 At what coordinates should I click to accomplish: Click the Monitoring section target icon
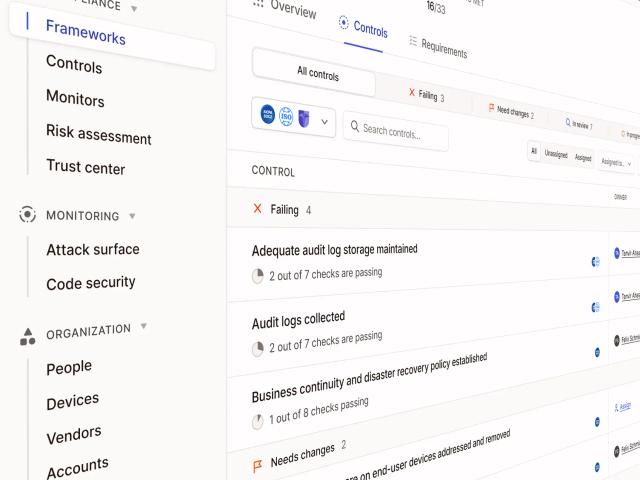27,214
